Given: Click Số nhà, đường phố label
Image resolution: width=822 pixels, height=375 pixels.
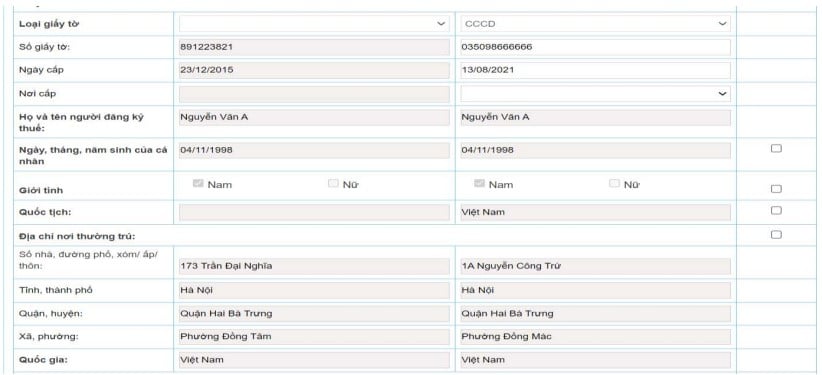Looking at the screenshot, I should coord(89,260).
